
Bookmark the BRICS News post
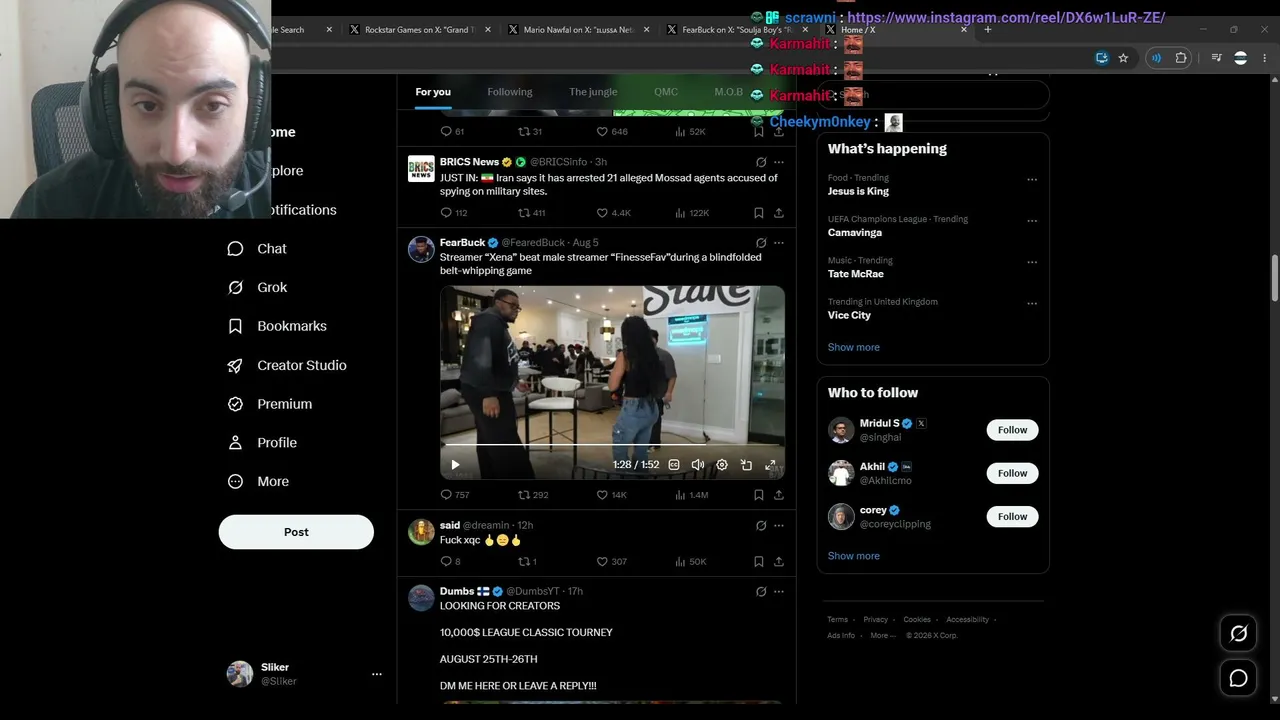click(758, 213)
